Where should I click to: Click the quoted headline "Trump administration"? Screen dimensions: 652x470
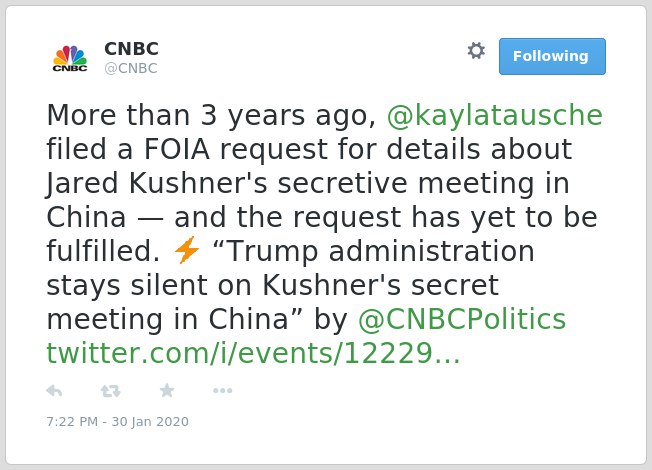tap(373, 251)
